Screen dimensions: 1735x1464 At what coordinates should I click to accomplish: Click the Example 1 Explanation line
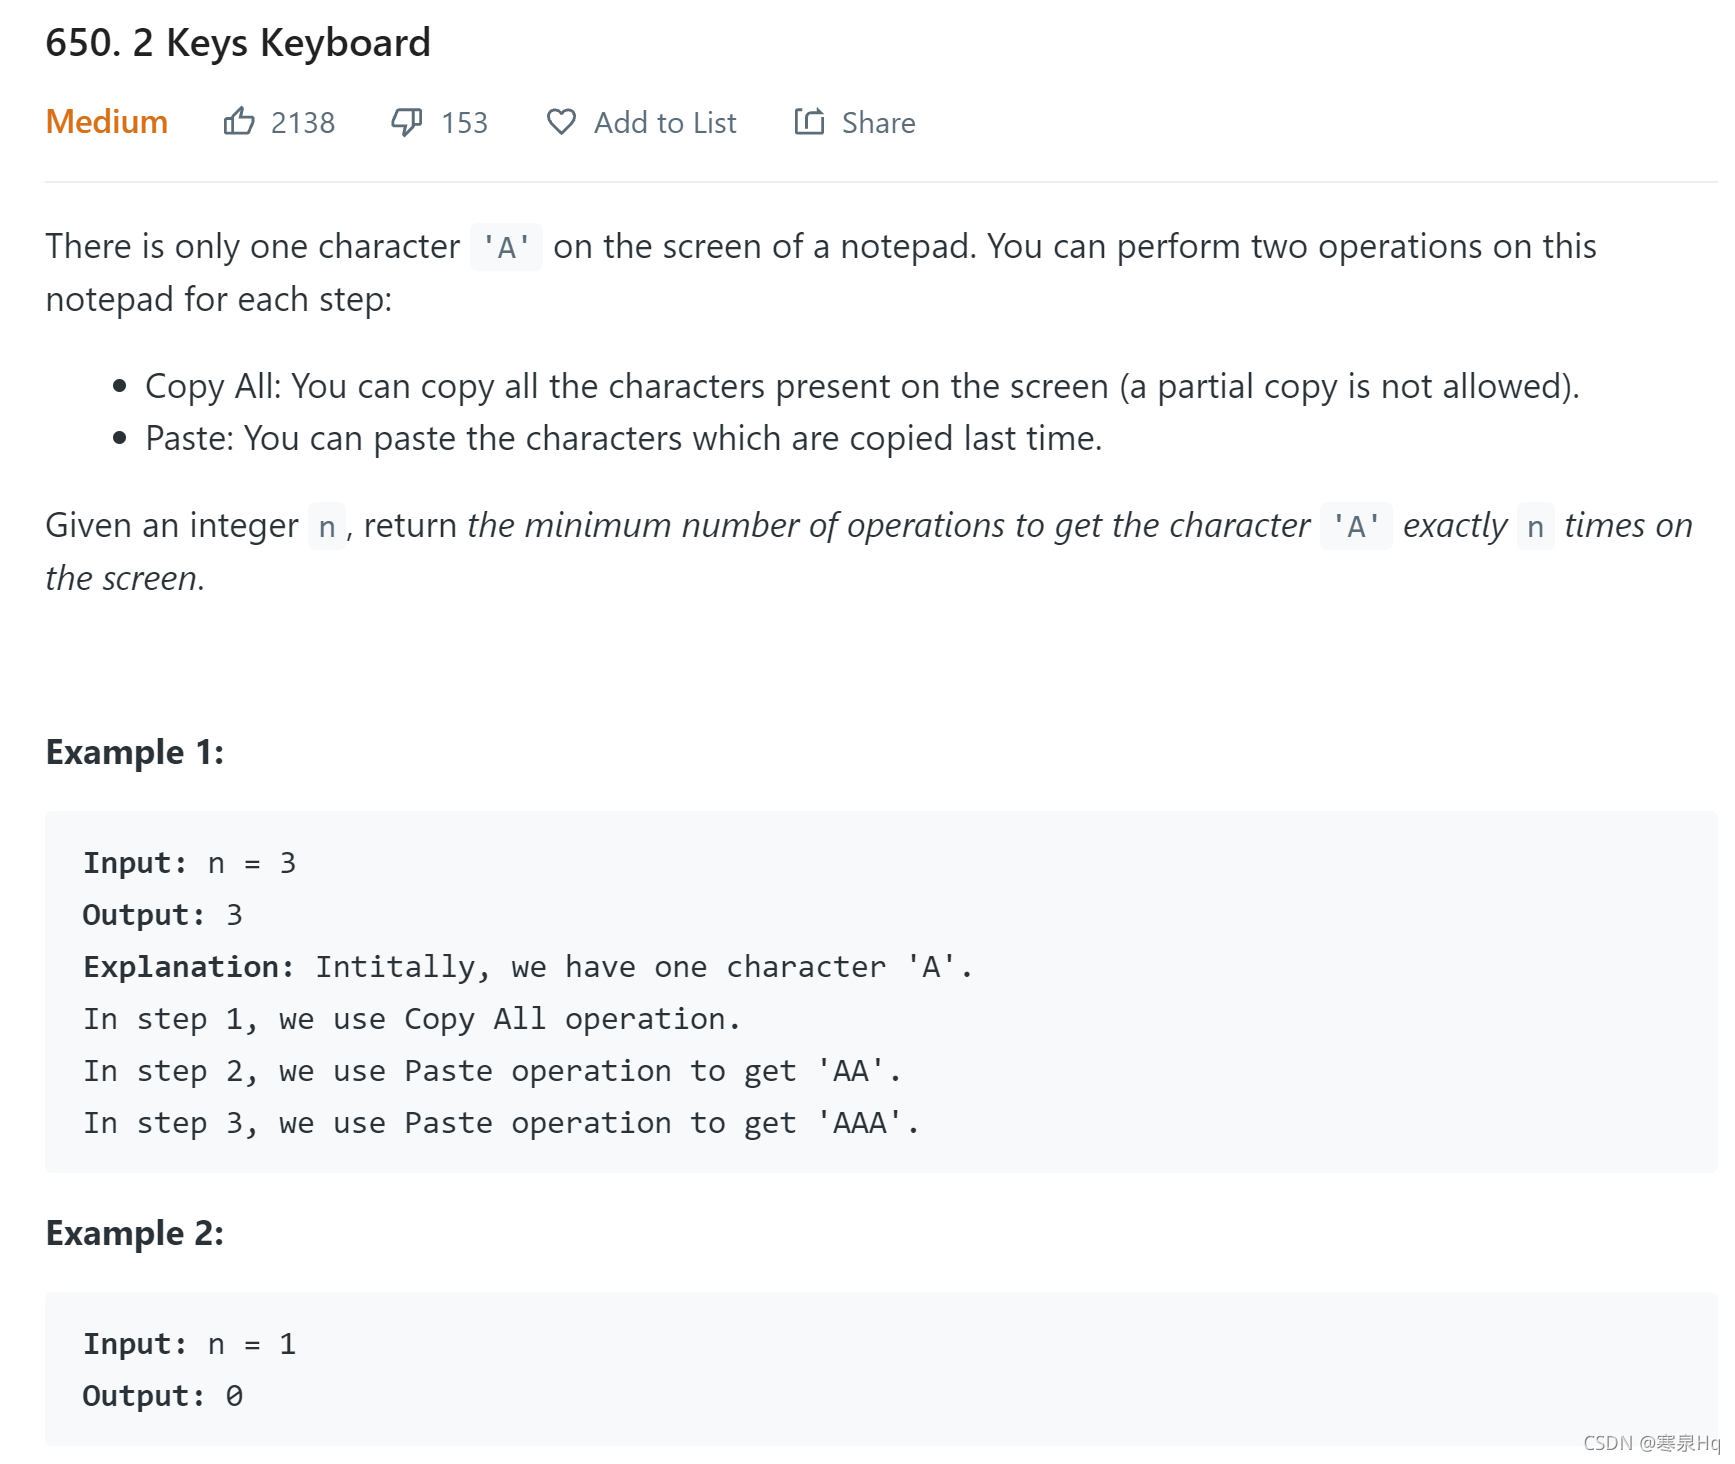[527, 967]
